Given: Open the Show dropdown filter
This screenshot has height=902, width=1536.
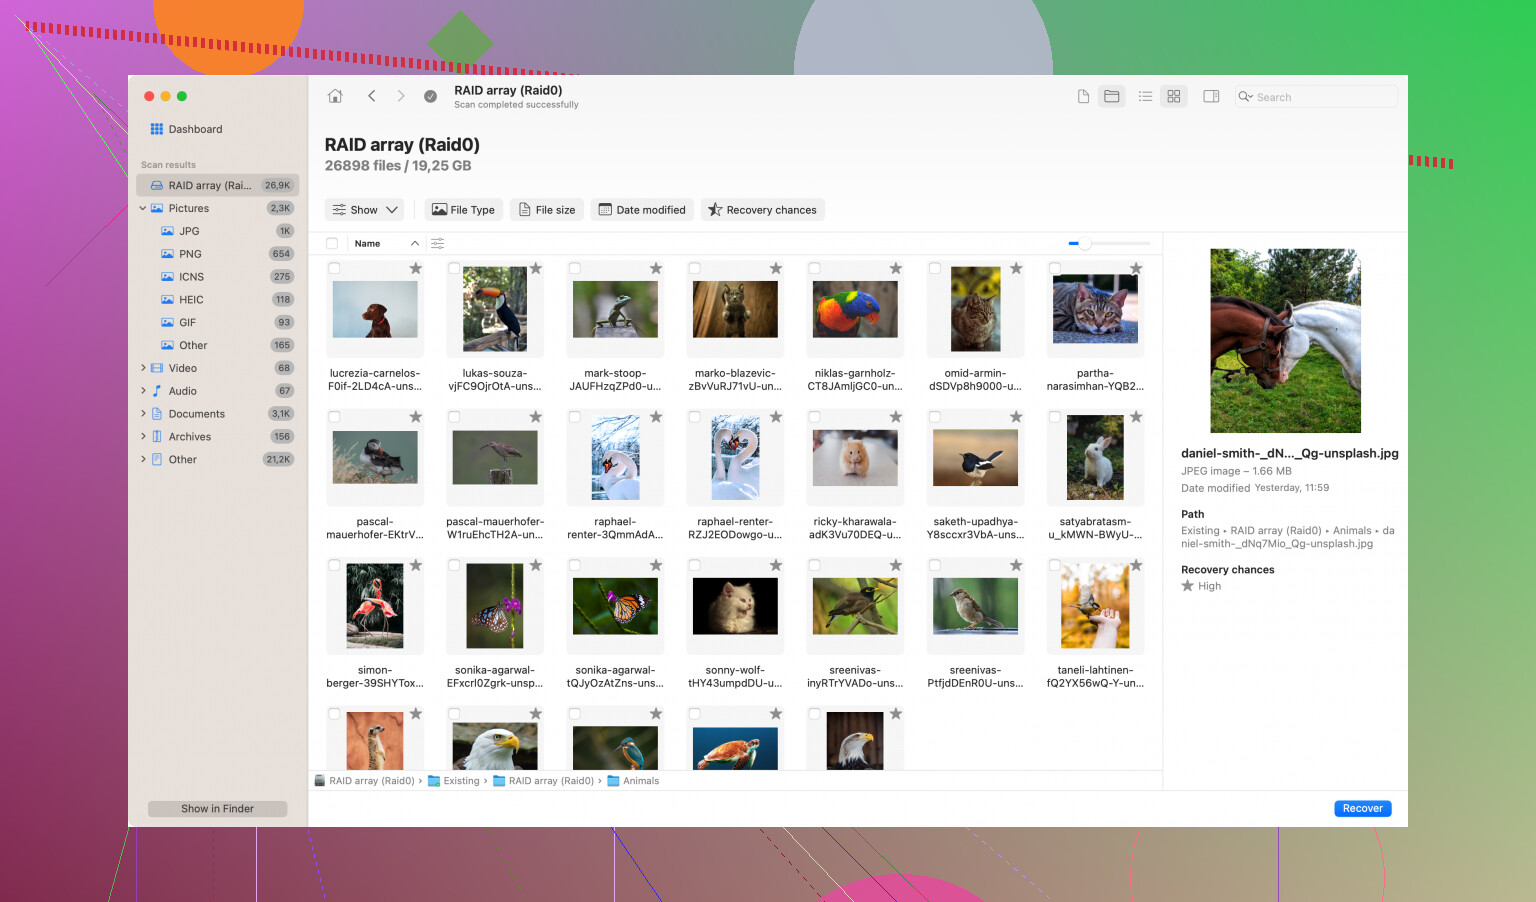Looking at the screenshot, I should pyautogui.click(x=365, y=210).
